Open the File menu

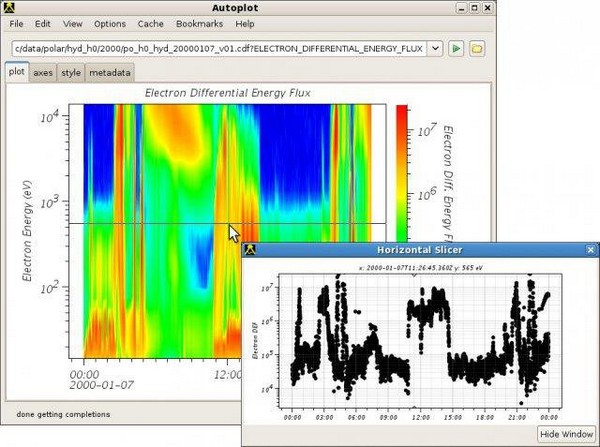coord(17,23)
